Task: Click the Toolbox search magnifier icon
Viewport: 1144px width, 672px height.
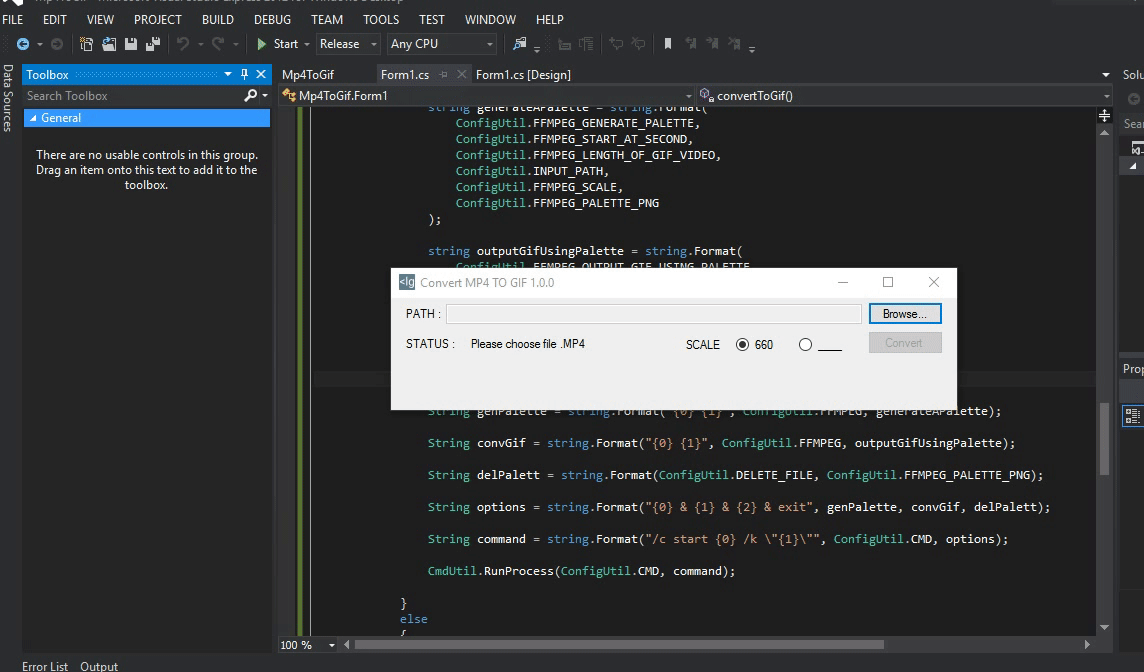Action: pyautogui.click(x=250, y=96)
